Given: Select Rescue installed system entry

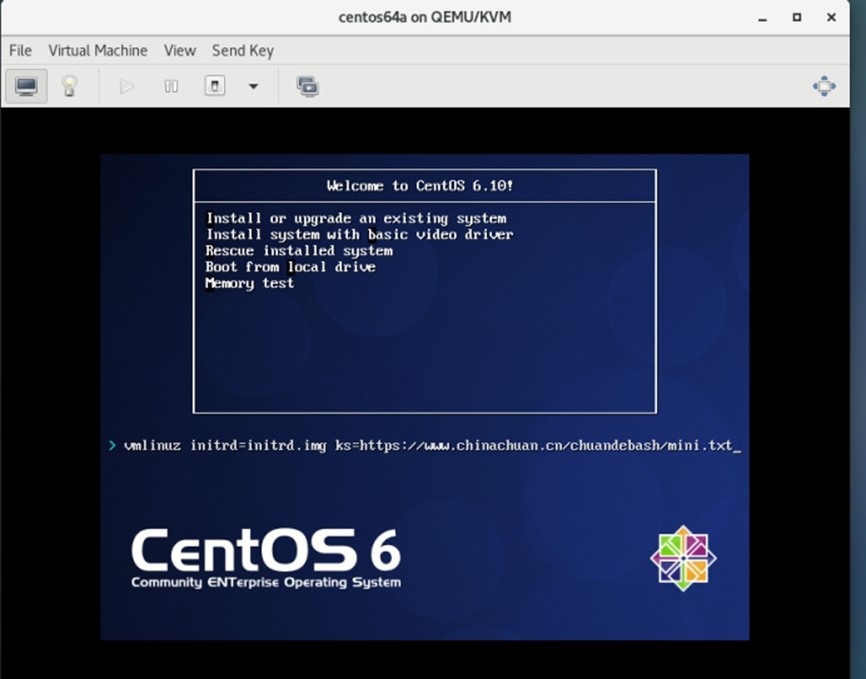Looking at the screenshot, I should (x=299, y=251).
